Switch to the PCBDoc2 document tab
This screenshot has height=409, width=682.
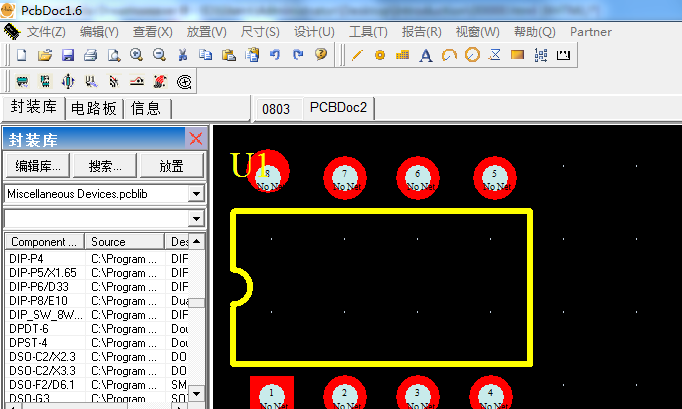(338, 108)
